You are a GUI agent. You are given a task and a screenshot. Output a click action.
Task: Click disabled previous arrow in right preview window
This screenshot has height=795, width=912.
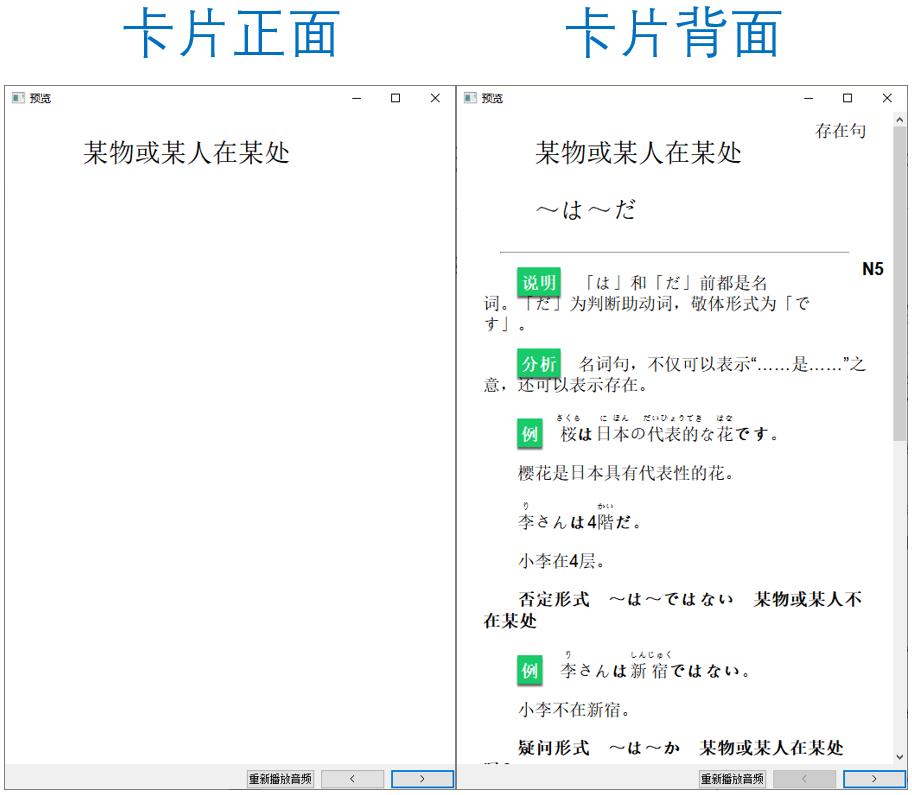(804, 779)
